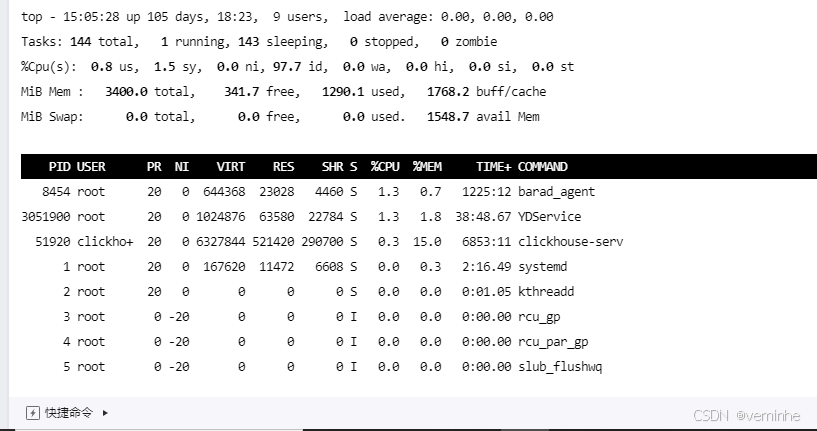
Task: Click the %MEM column header
Action: (x=427, y=167)
